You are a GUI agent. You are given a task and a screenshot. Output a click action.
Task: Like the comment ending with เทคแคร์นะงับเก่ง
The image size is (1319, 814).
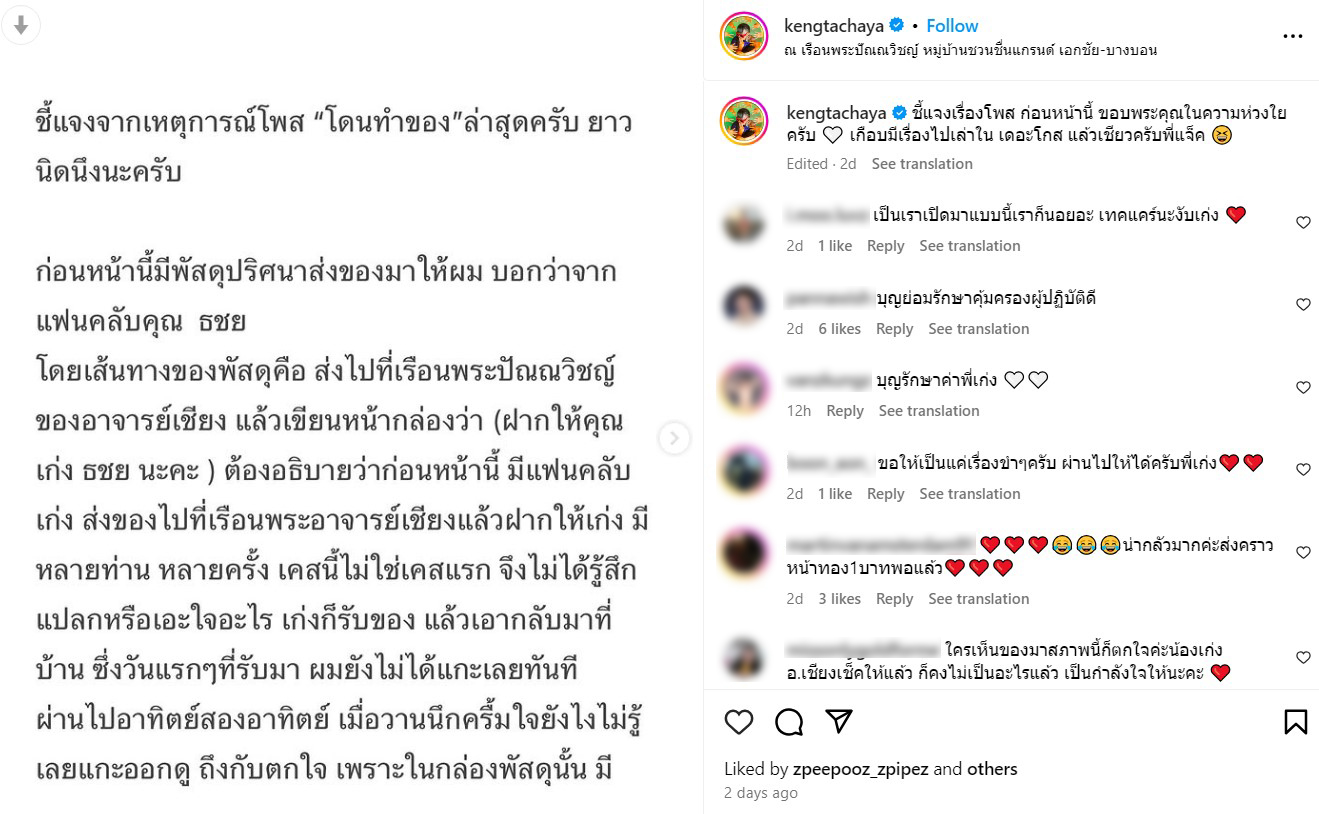pyautogui.click(x=1303, y=223)
